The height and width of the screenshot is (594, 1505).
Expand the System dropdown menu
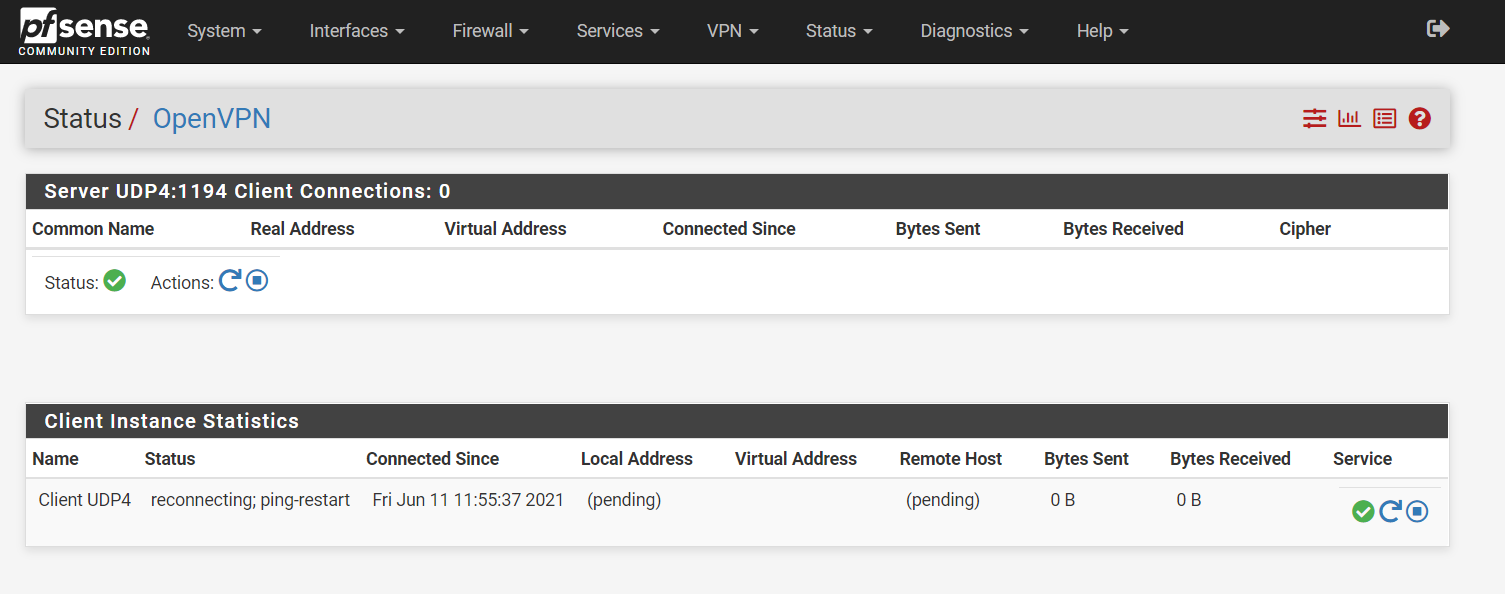click(224, 31)
